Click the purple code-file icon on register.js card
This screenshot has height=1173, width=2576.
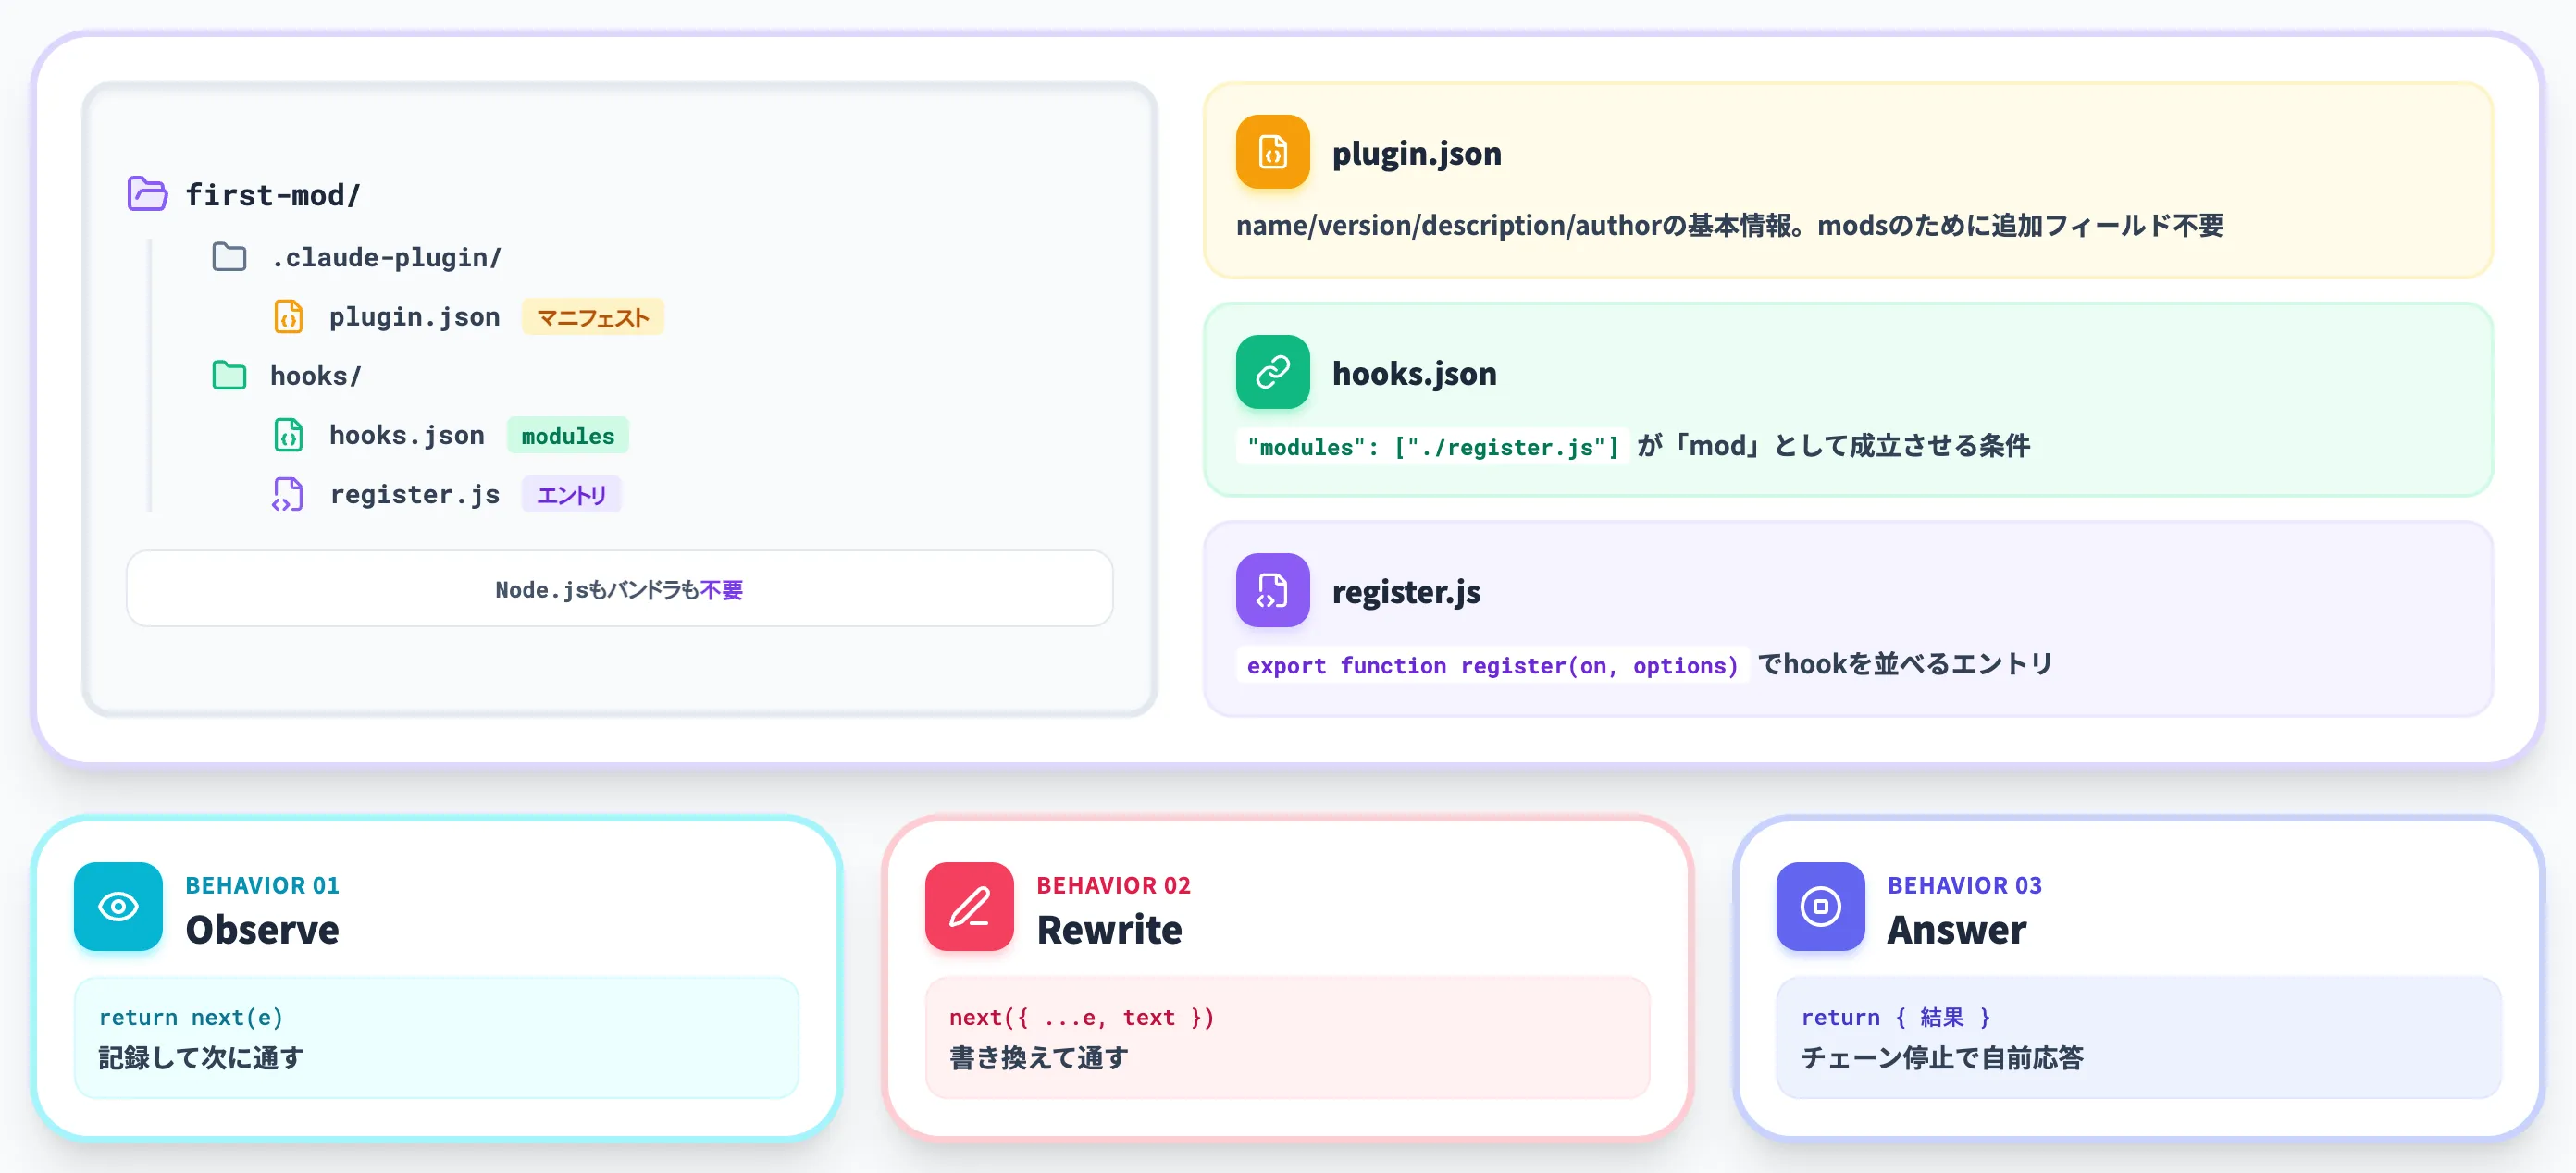pos(1272,590)
